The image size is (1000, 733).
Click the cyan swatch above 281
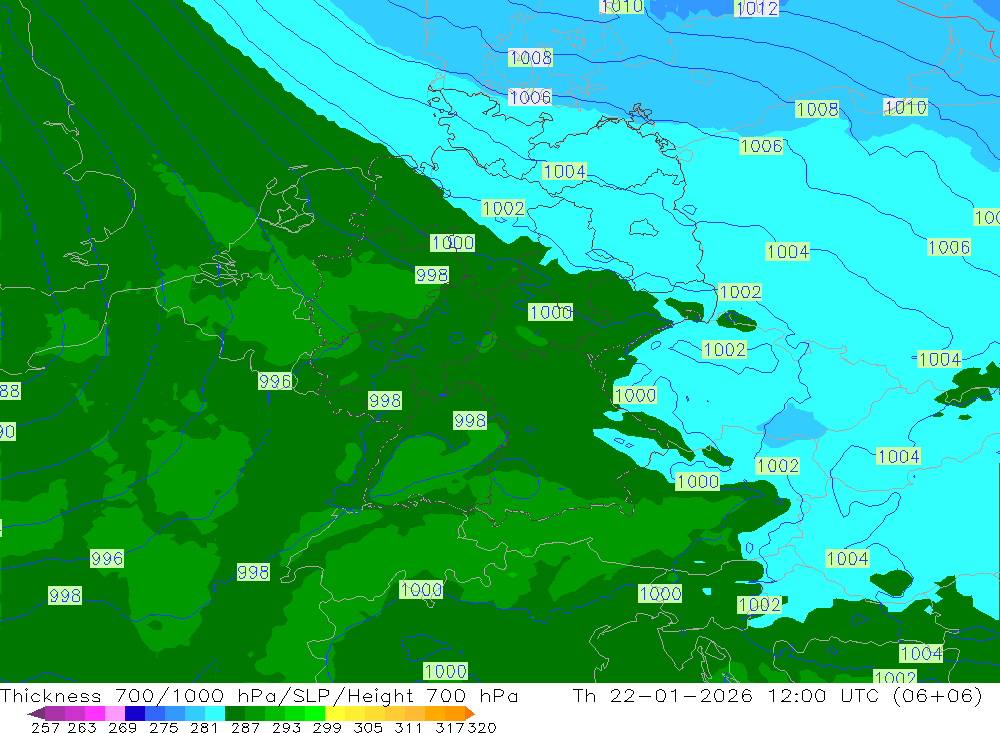click(x=215, y=713)
